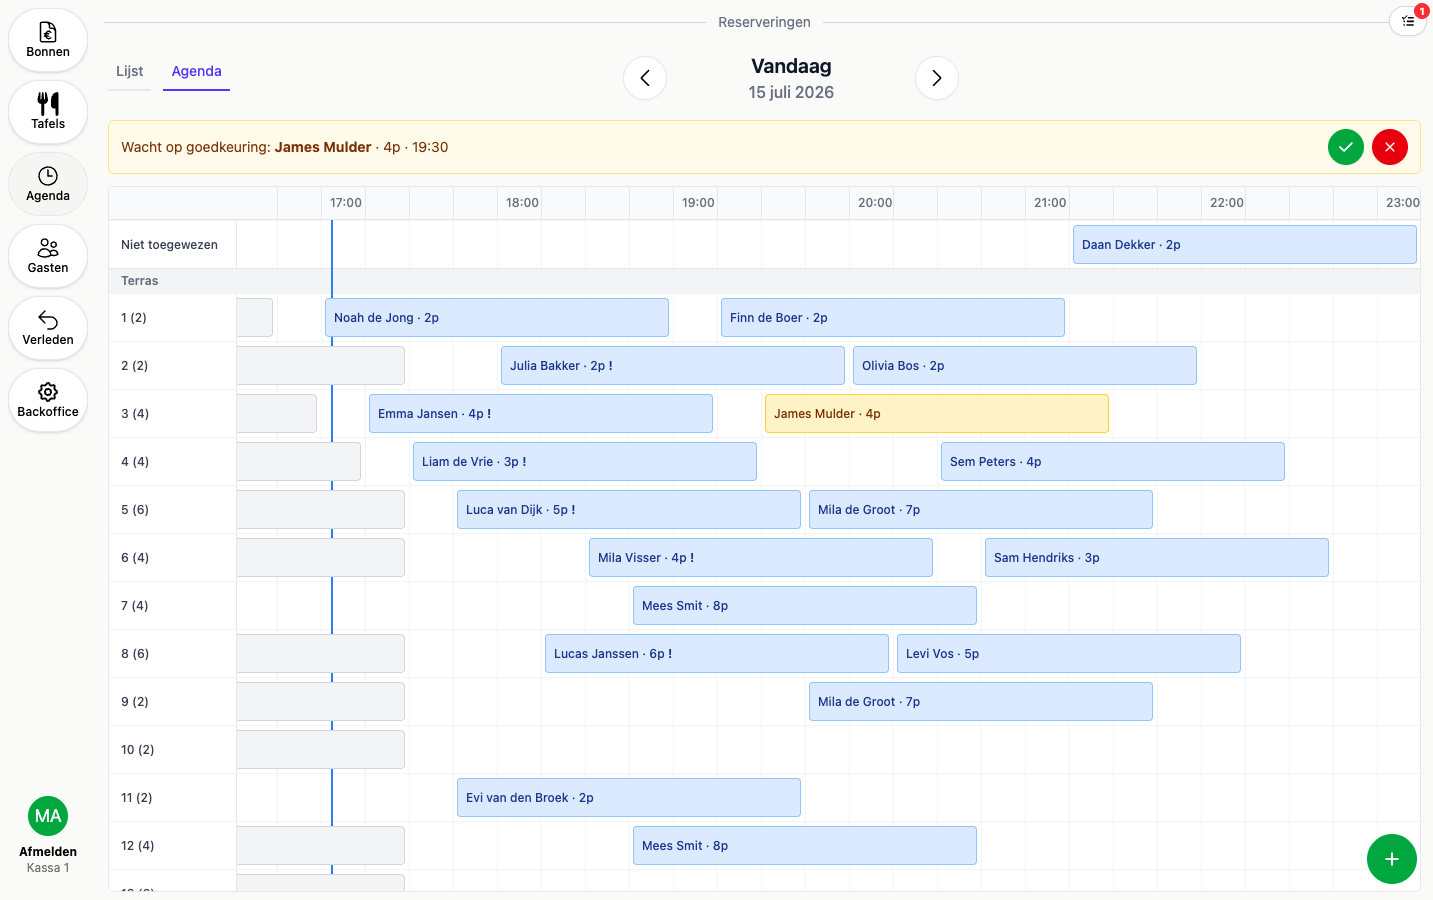Open Mees Smit reservation on table 12
Viewport: 1433px width, 900px height.
pyautogui.click(x=805, y=846)
